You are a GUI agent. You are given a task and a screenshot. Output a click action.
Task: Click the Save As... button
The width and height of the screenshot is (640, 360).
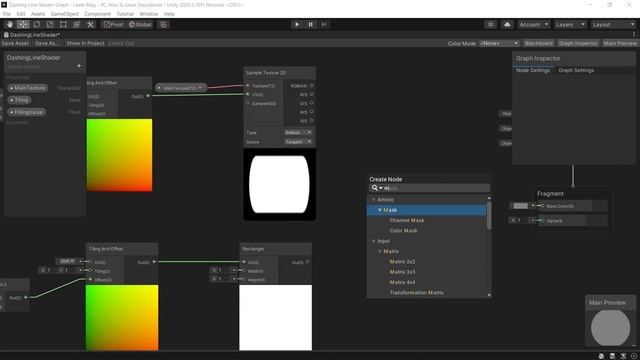click(47, 43)
